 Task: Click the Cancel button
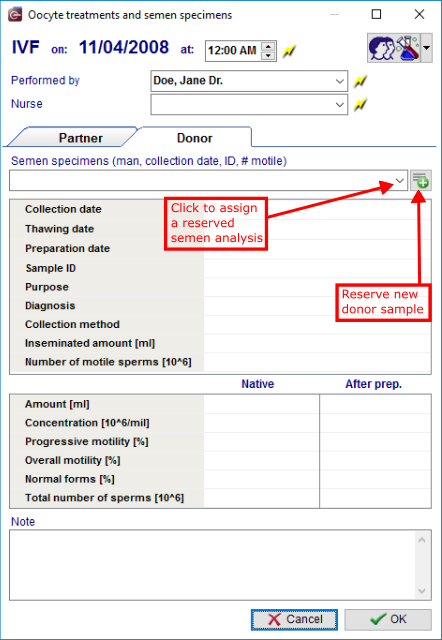click(x=294, y=620)
